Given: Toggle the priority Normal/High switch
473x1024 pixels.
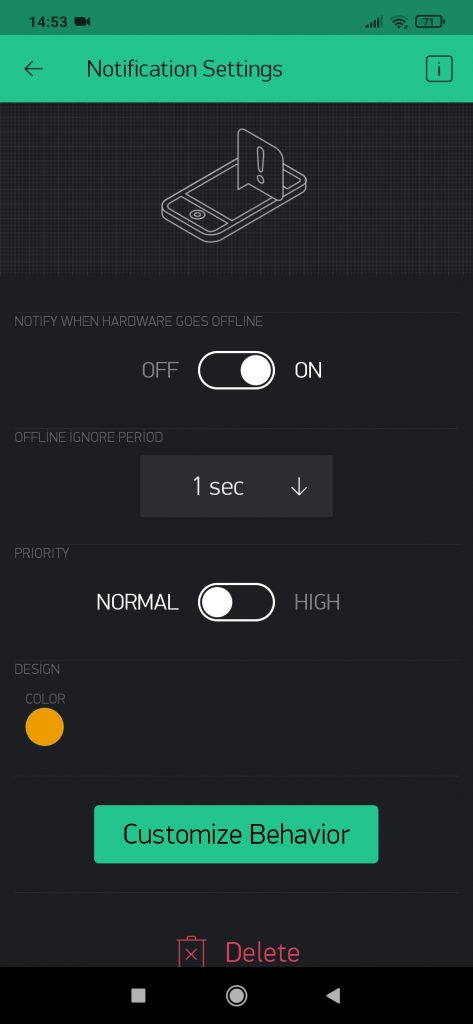Looking at the screenshot, I should 236,602.
